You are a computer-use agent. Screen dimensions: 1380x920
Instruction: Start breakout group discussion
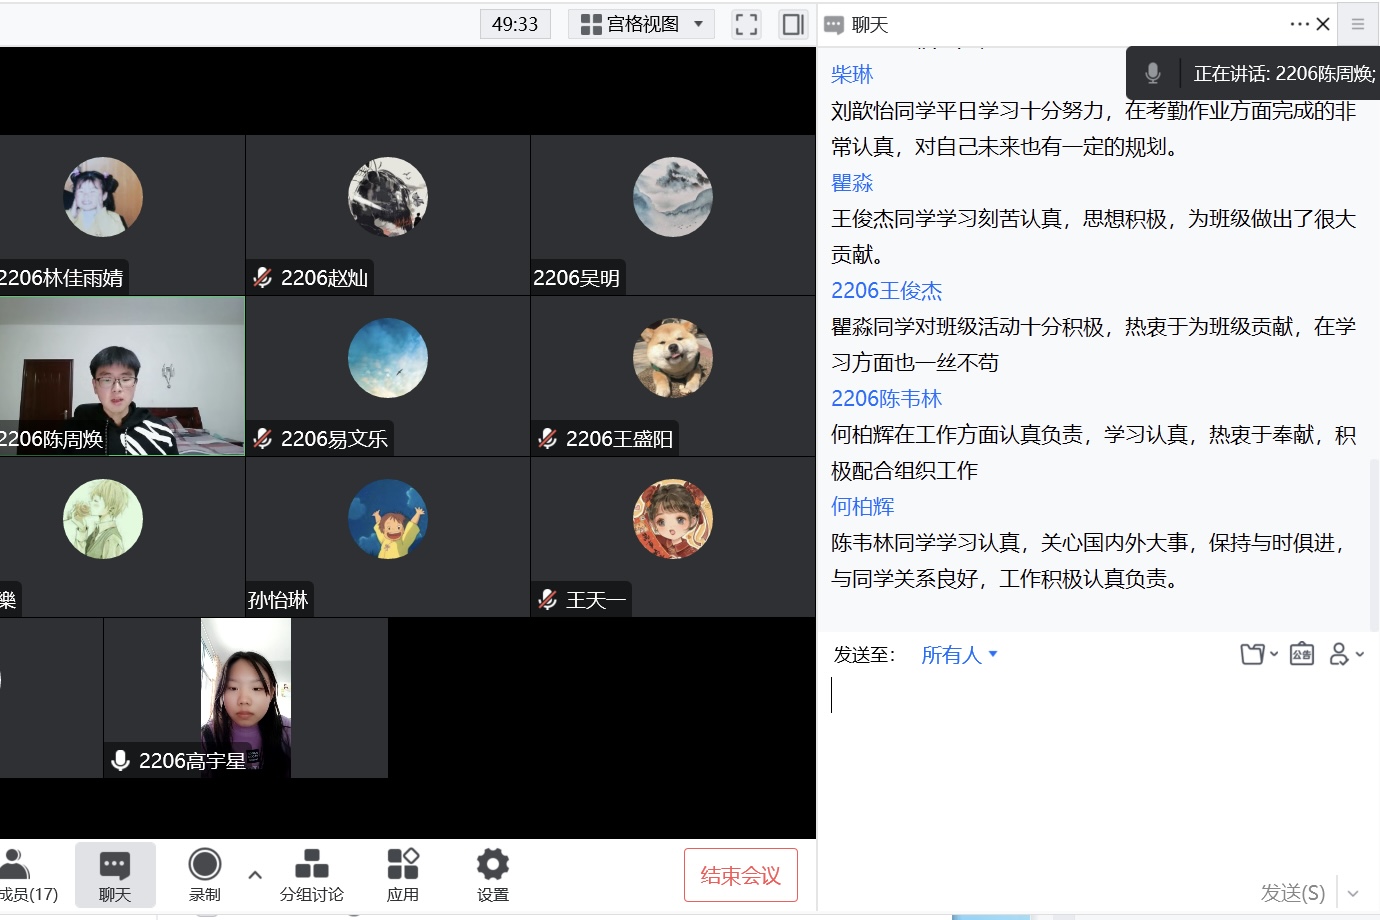pyautogui.click(x=311, y=874)
